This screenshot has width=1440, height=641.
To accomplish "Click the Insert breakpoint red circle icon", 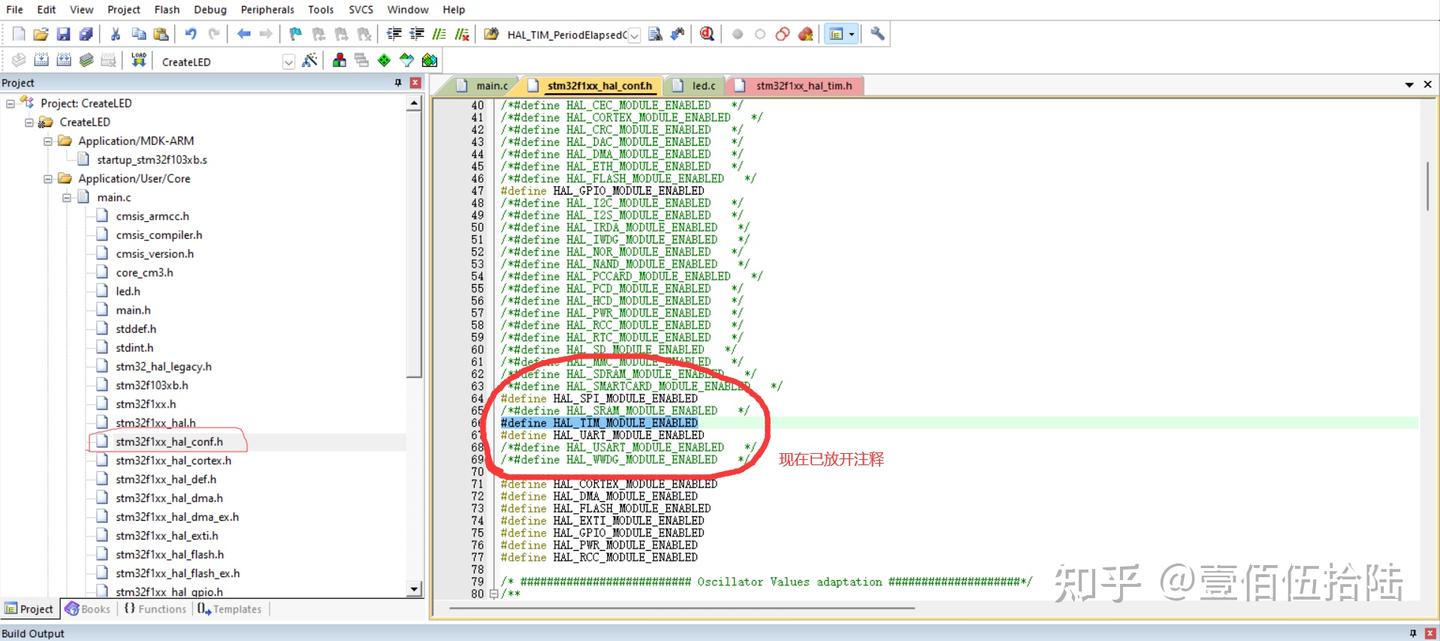I will 737,34.
